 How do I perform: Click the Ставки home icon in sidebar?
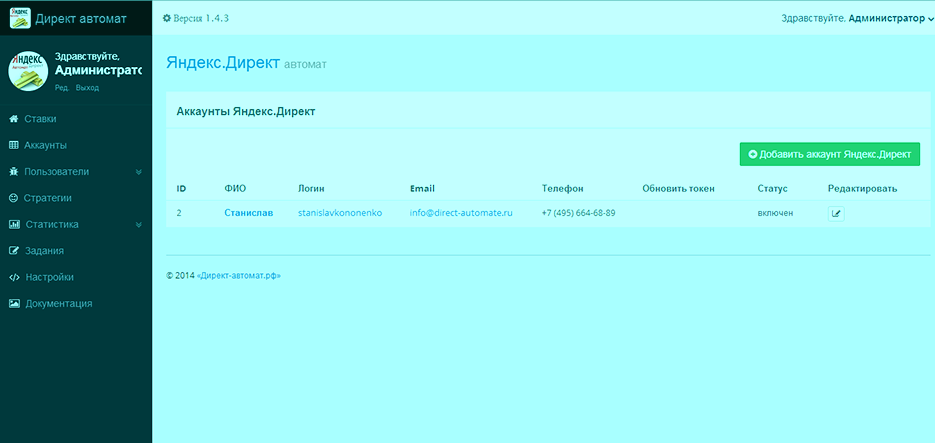click(14, 119)
